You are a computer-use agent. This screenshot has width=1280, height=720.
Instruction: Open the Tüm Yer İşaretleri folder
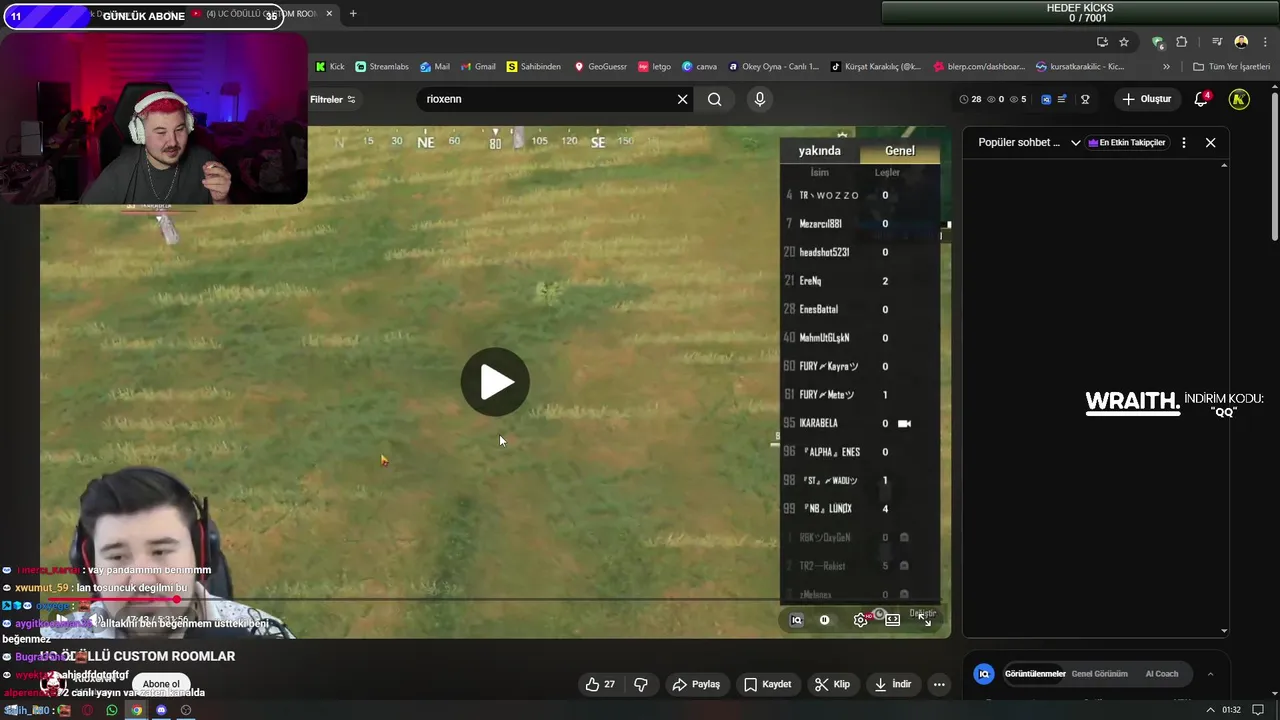tap(1231, 67)
